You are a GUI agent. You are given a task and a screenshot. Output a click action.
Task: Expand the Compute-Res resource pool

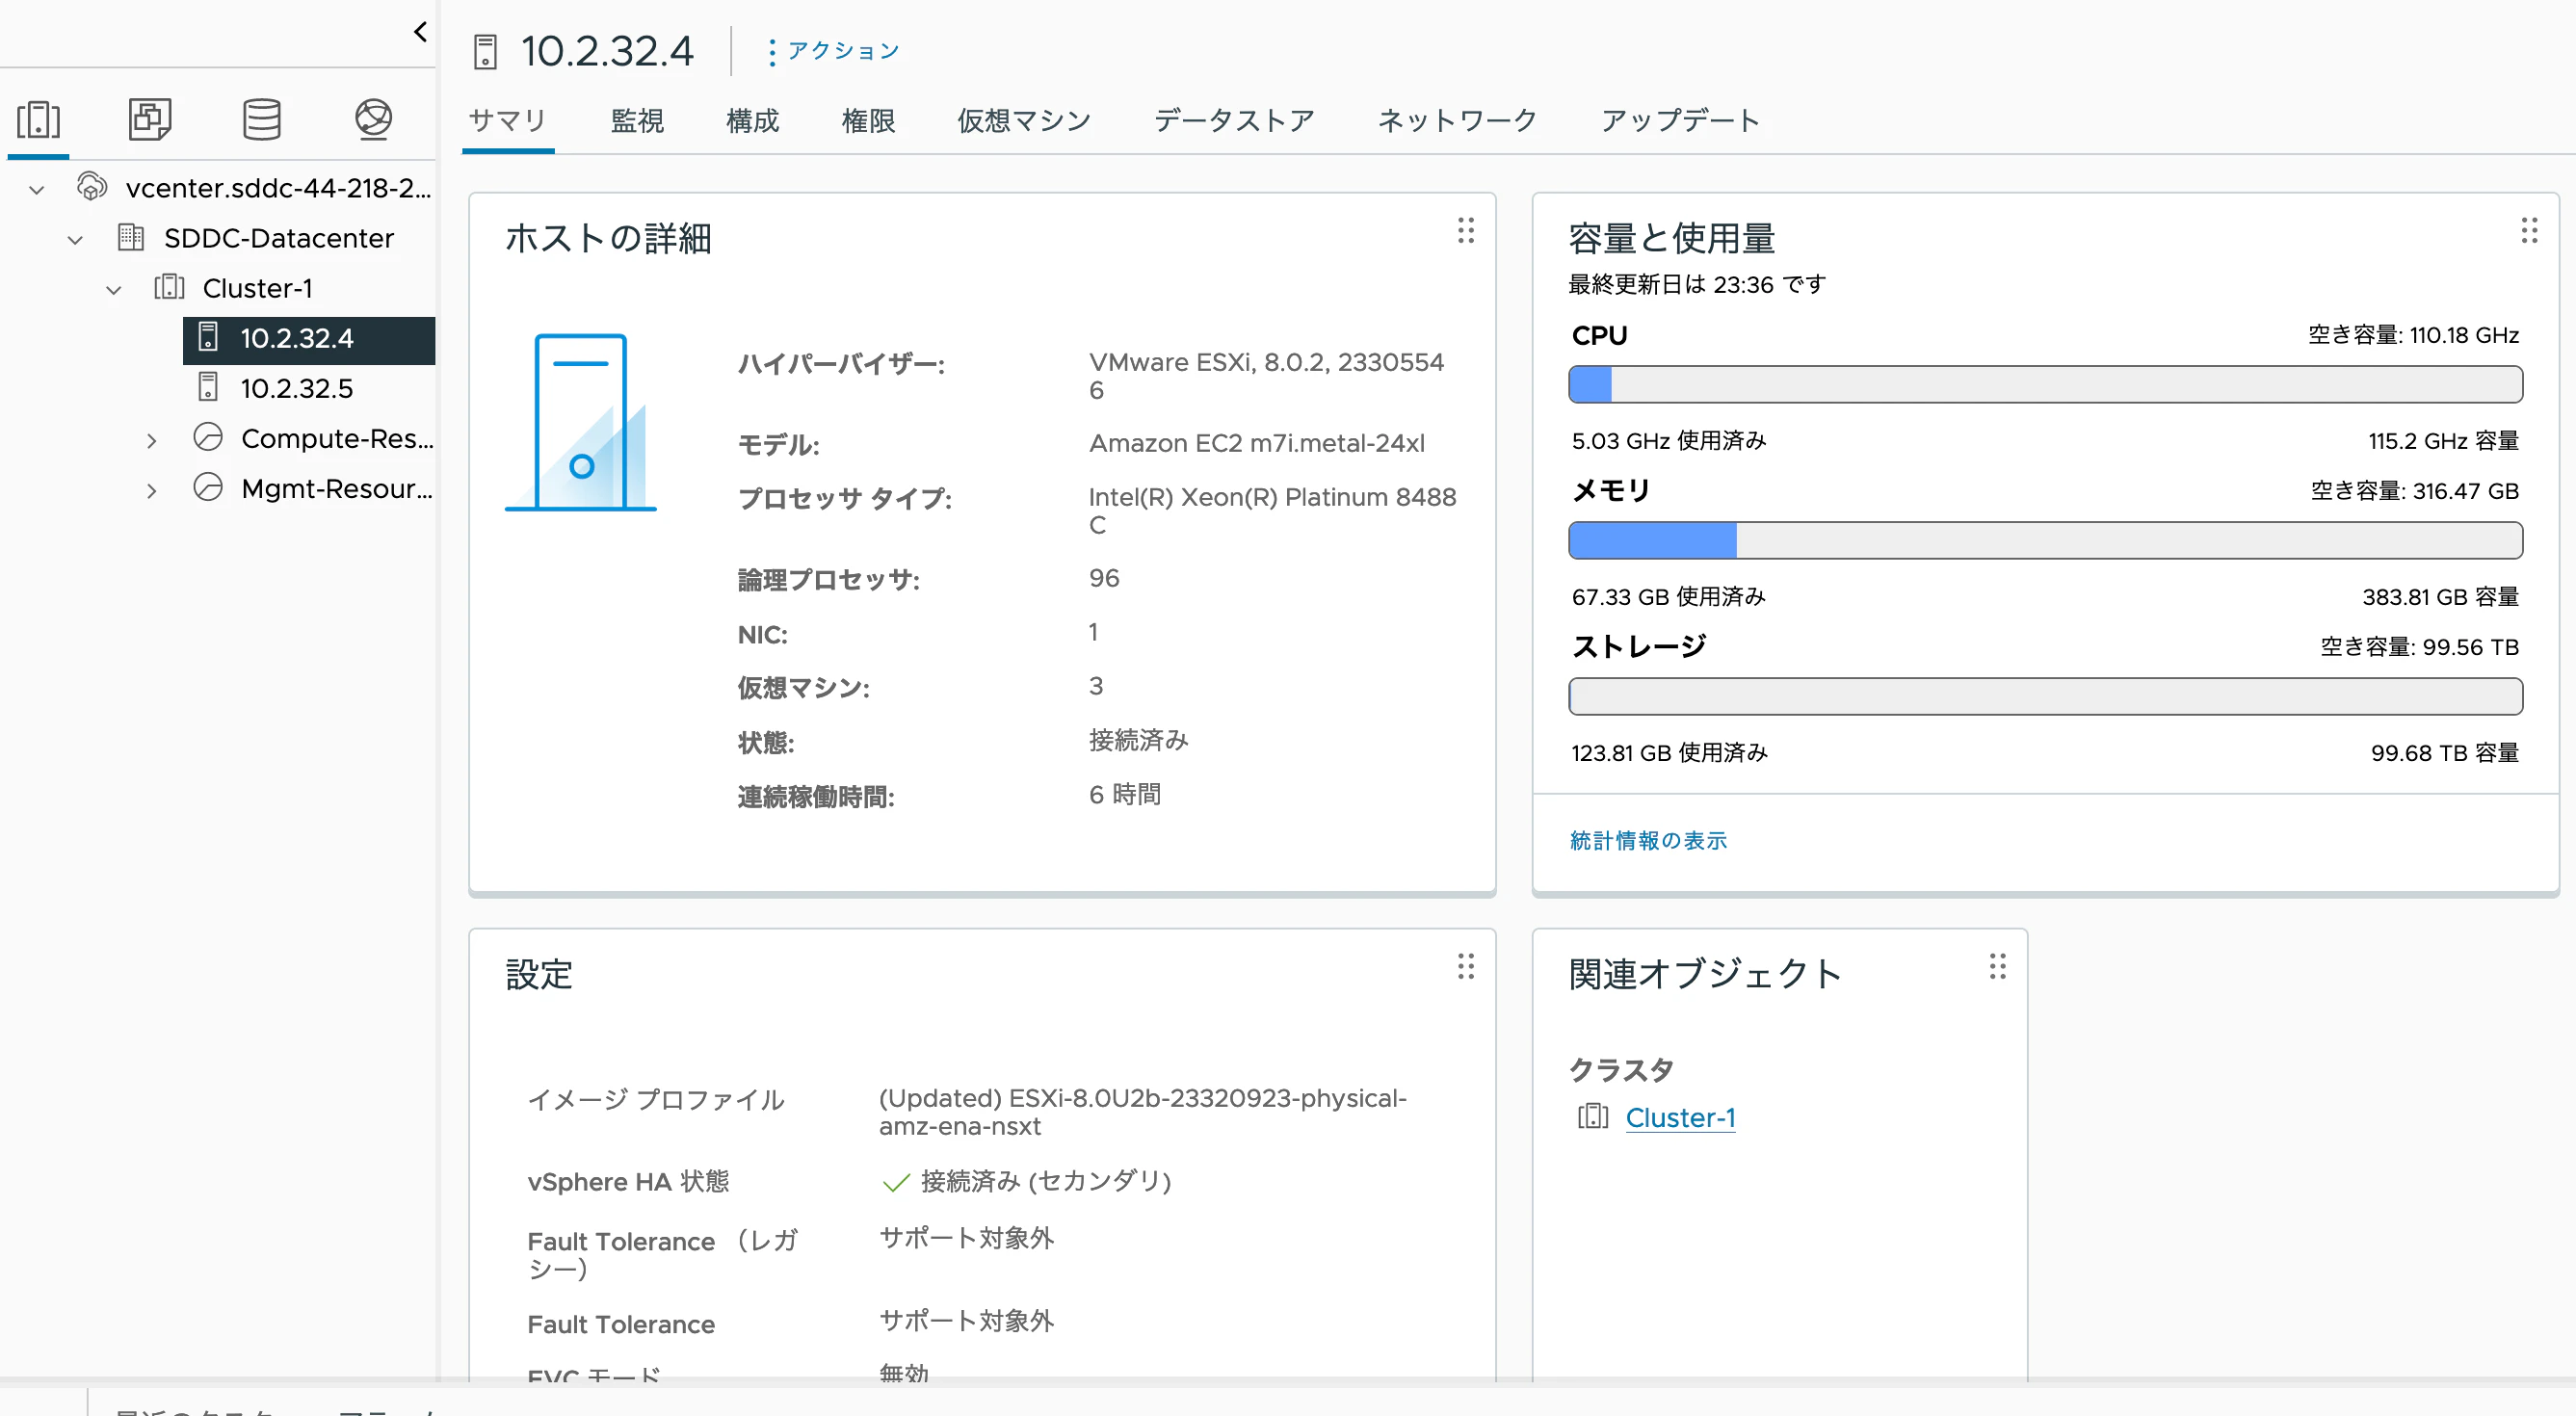point(151,440)
